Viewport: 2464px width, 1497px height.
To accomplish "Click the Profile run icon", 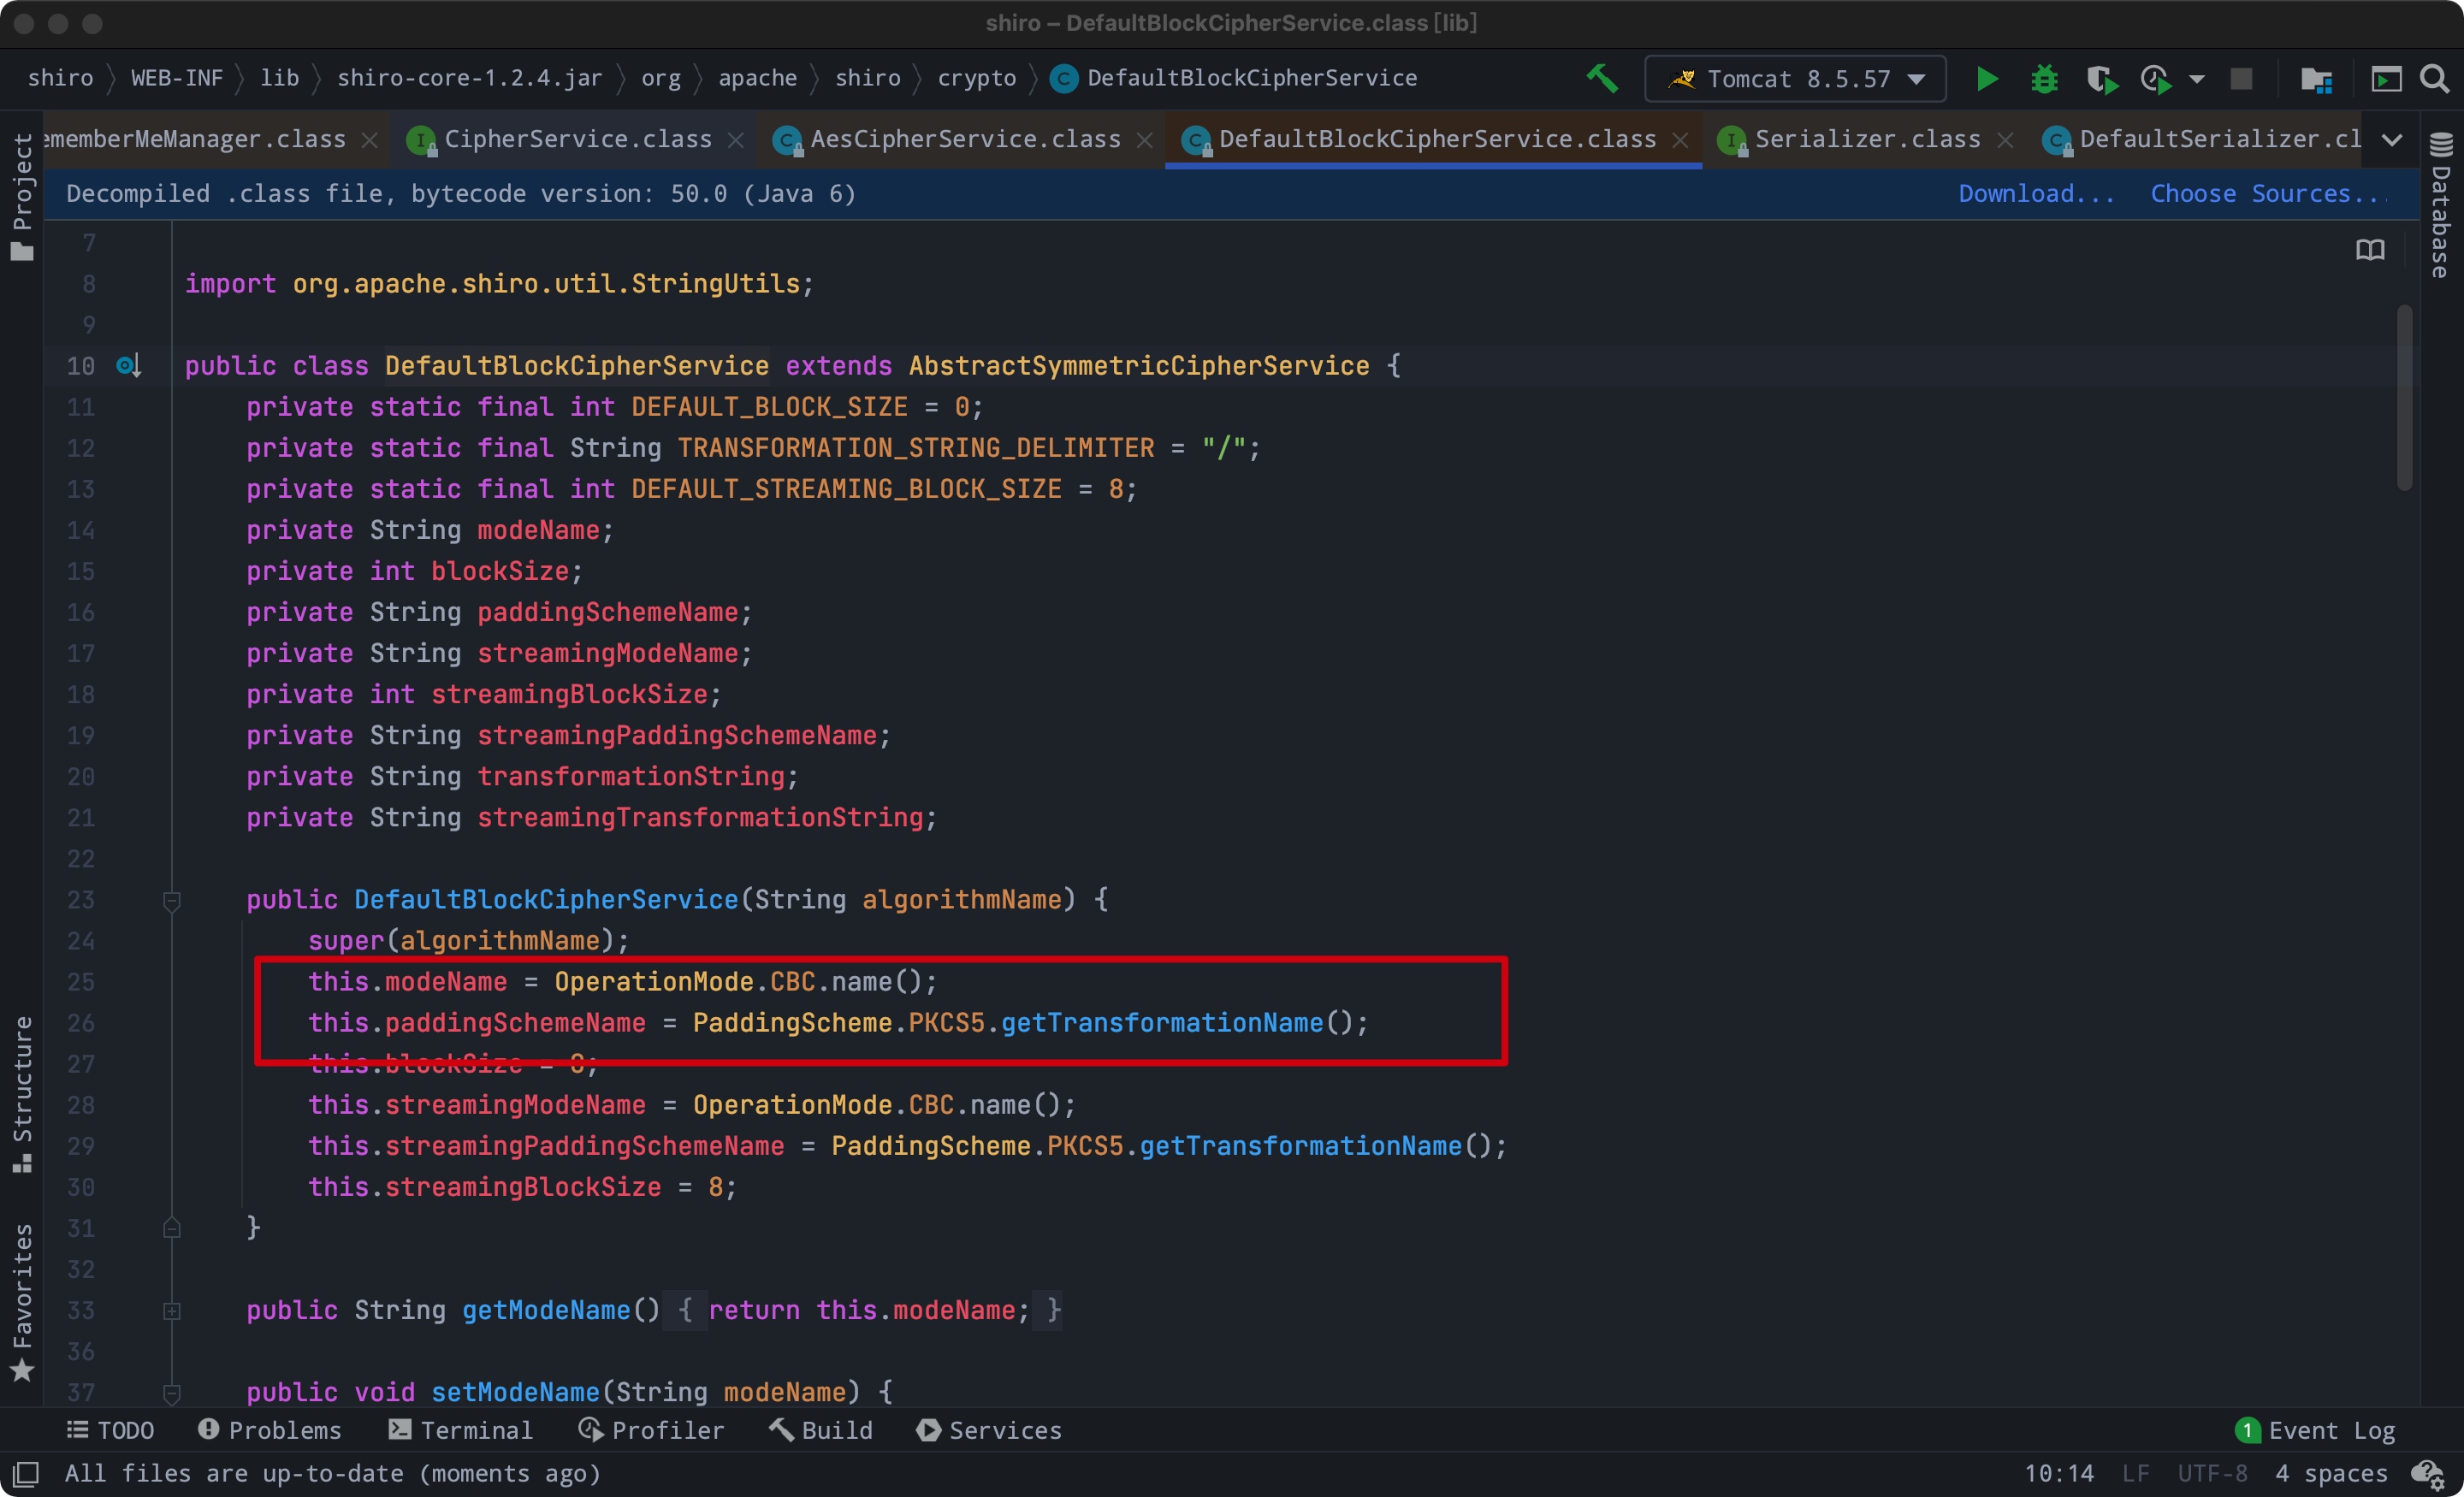I will (2156, 79).
